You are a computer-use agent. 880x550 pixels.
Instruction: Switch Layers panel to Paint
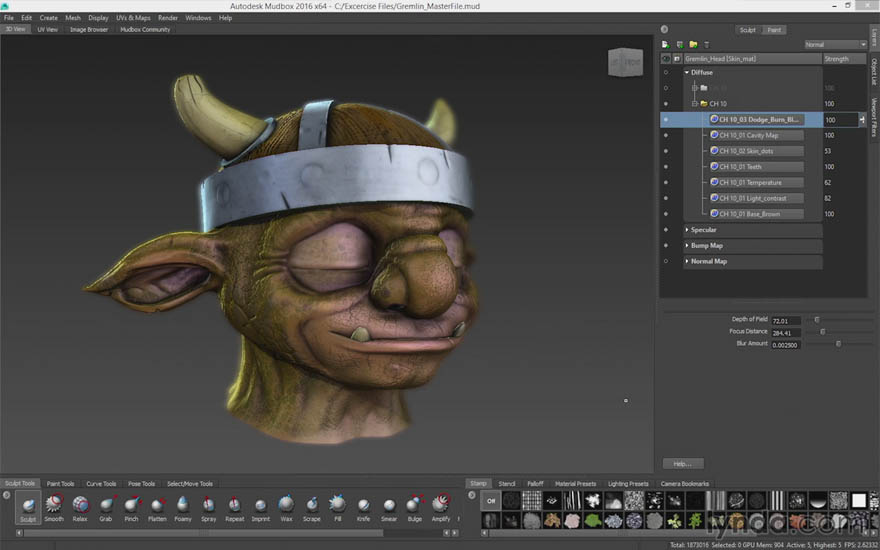pyautogui.click(x=774, y=30)
